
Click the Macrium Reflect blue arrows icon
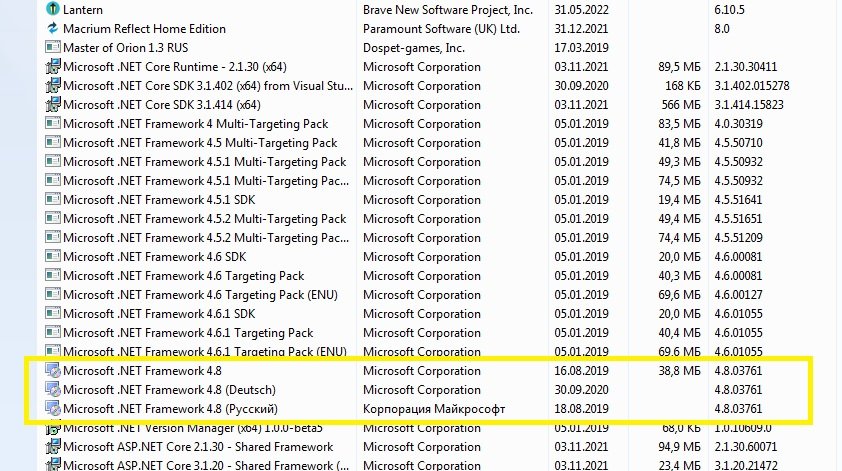pyautogui.click(x=53, y=28)
